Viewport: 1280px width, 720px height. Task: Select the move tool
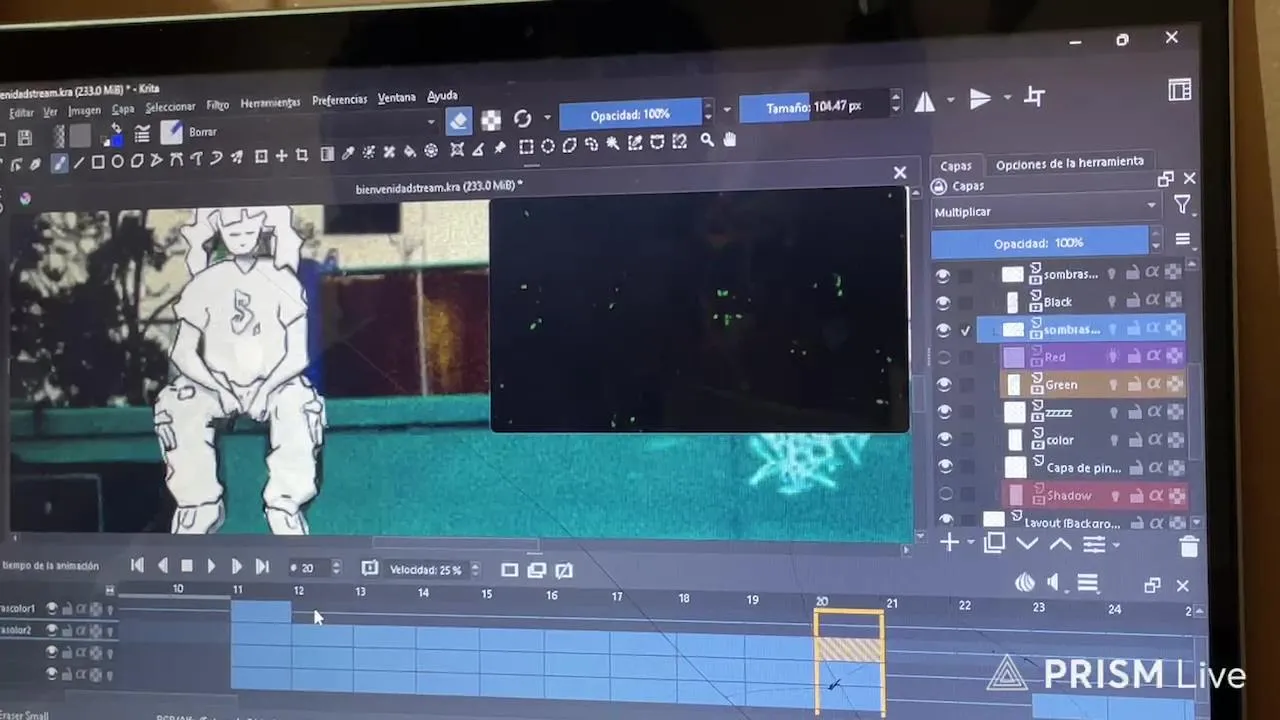(x=281, y=156)
